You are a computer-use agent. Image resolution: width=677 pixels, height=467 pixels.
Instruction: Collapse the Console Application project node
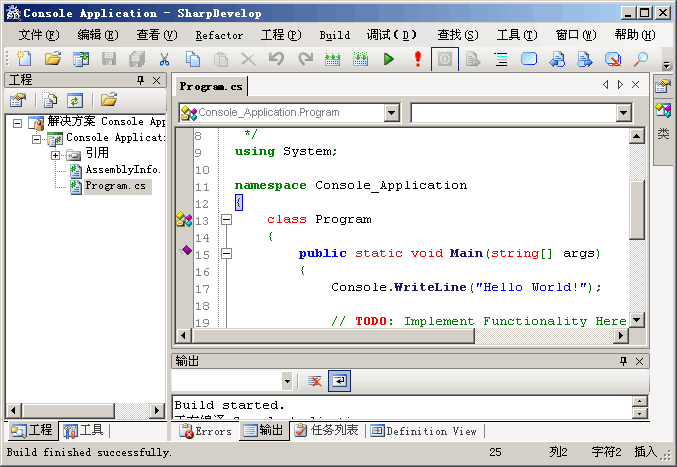coord(37,139)
